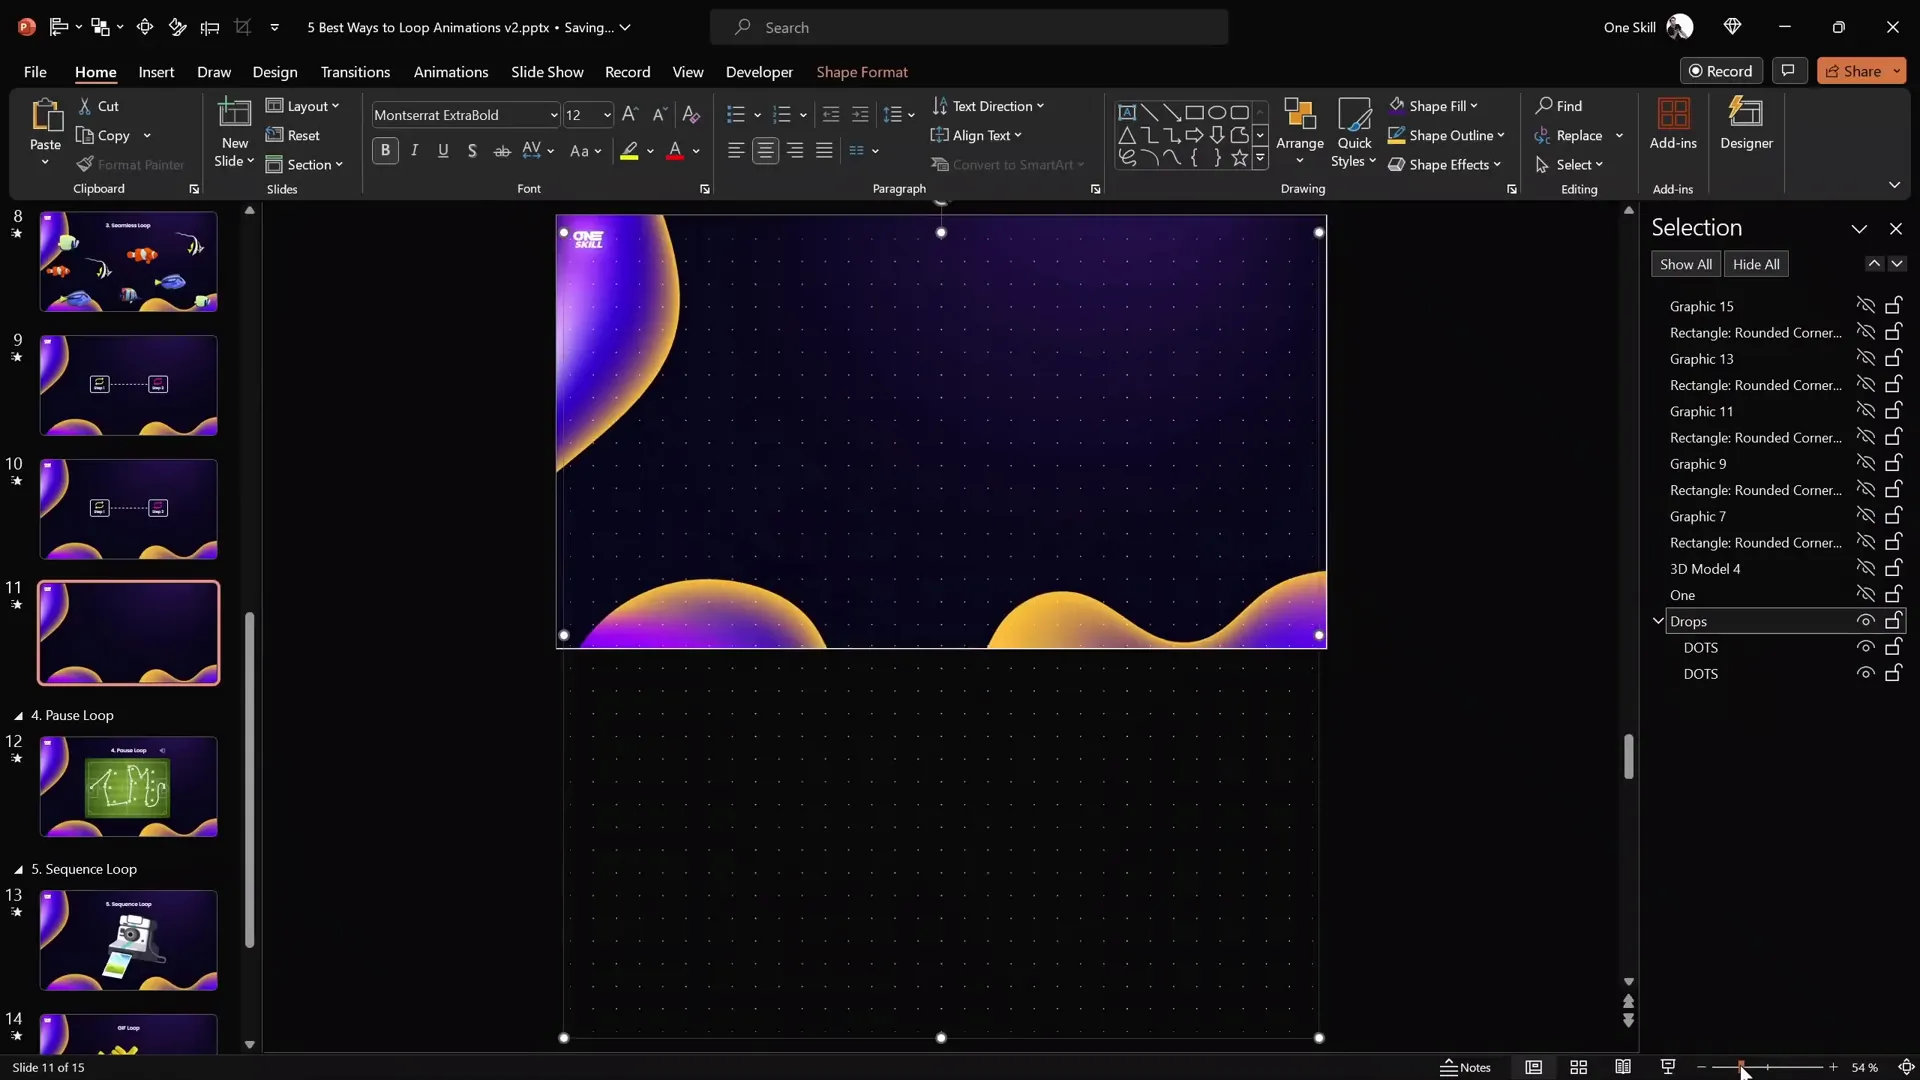Collapse the 4. Pause Loop section
This screenshot has height=1080, width=1920.
pos(18,716)
